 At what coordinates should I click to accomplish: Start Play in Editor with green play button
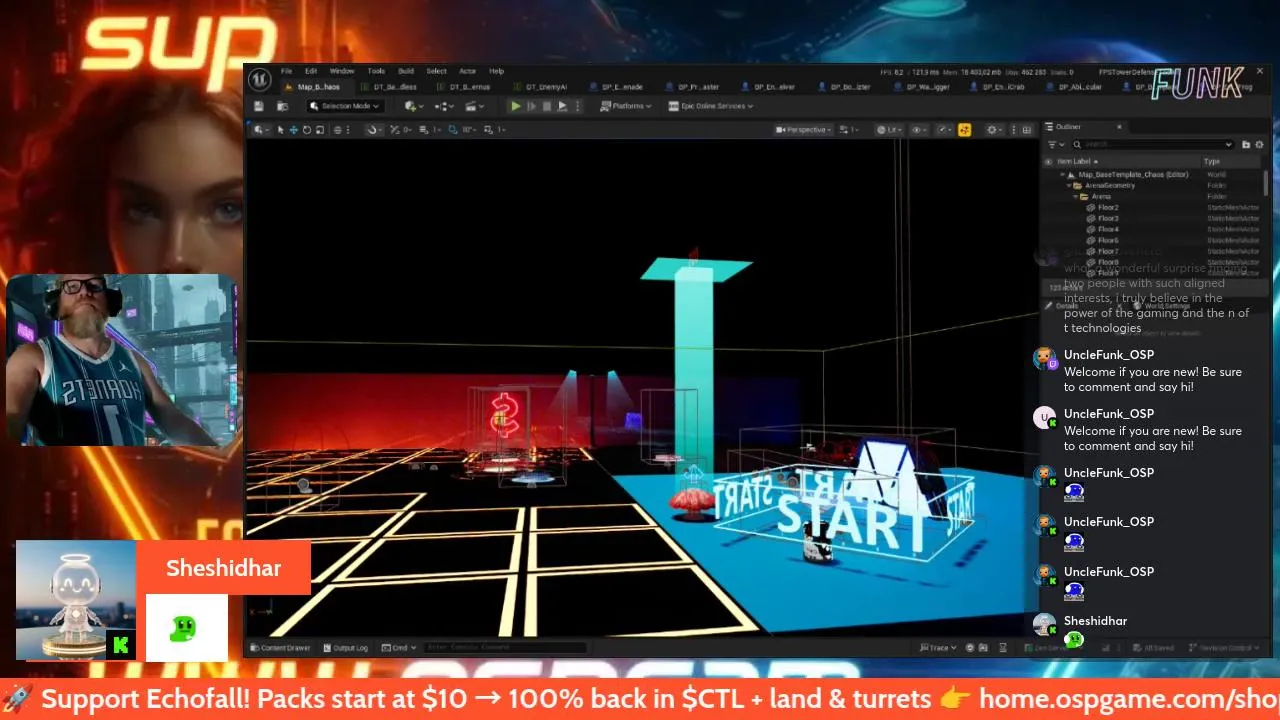516,106
